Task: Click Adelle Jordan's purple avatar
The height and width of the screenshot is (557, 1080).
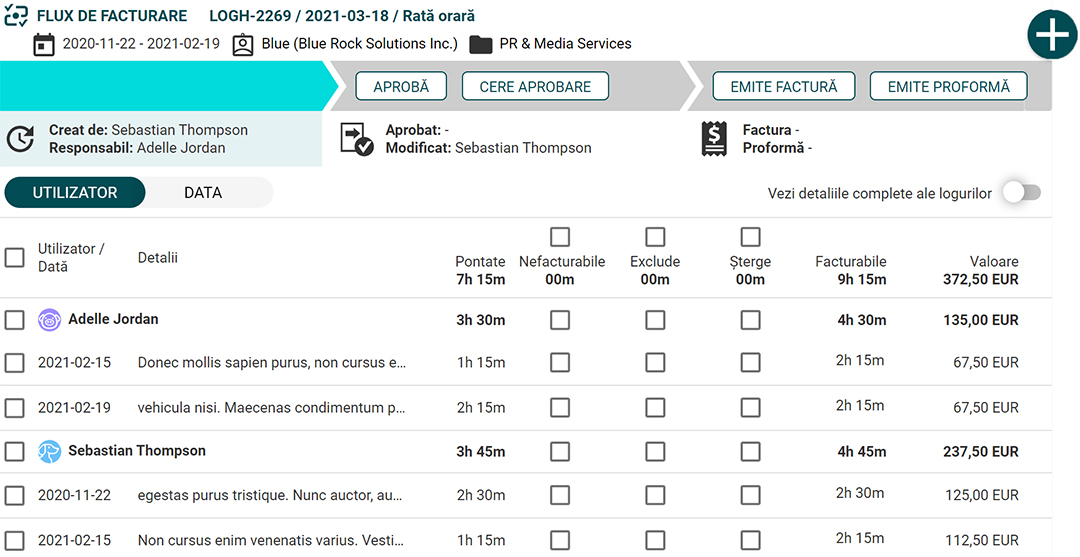Action: click(x=50, y=320)
